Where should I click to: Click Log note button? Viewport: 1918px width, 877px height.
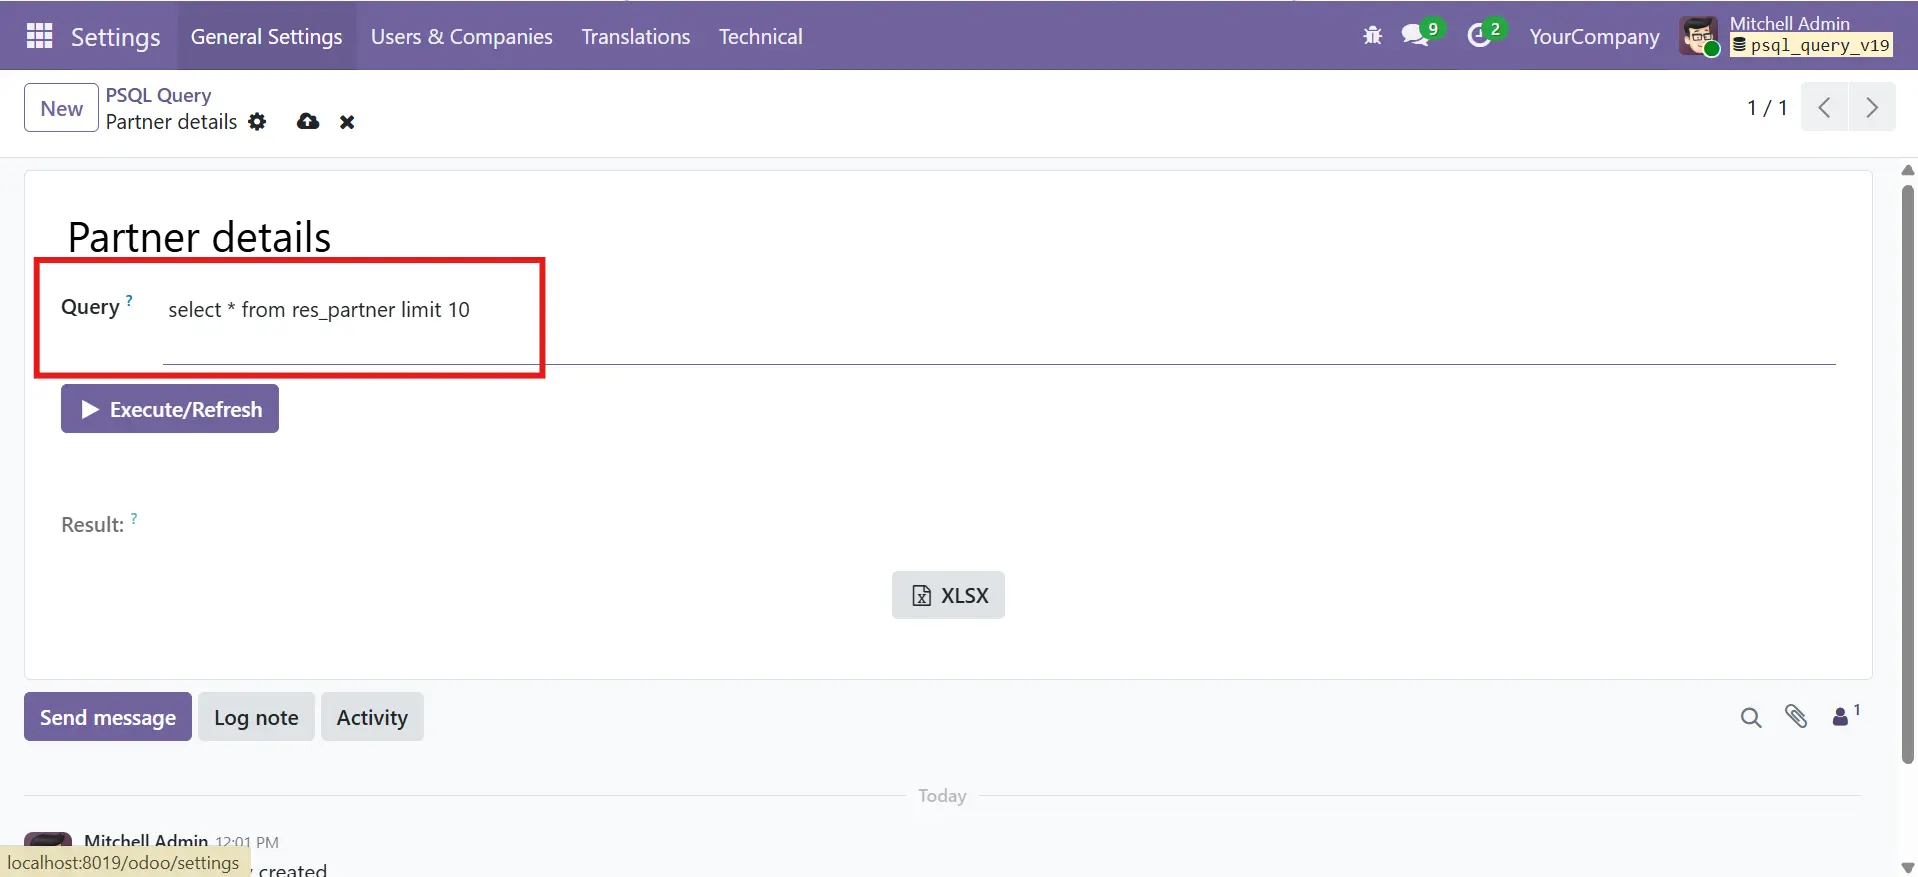pyautogui.click(x=256, y=717)
